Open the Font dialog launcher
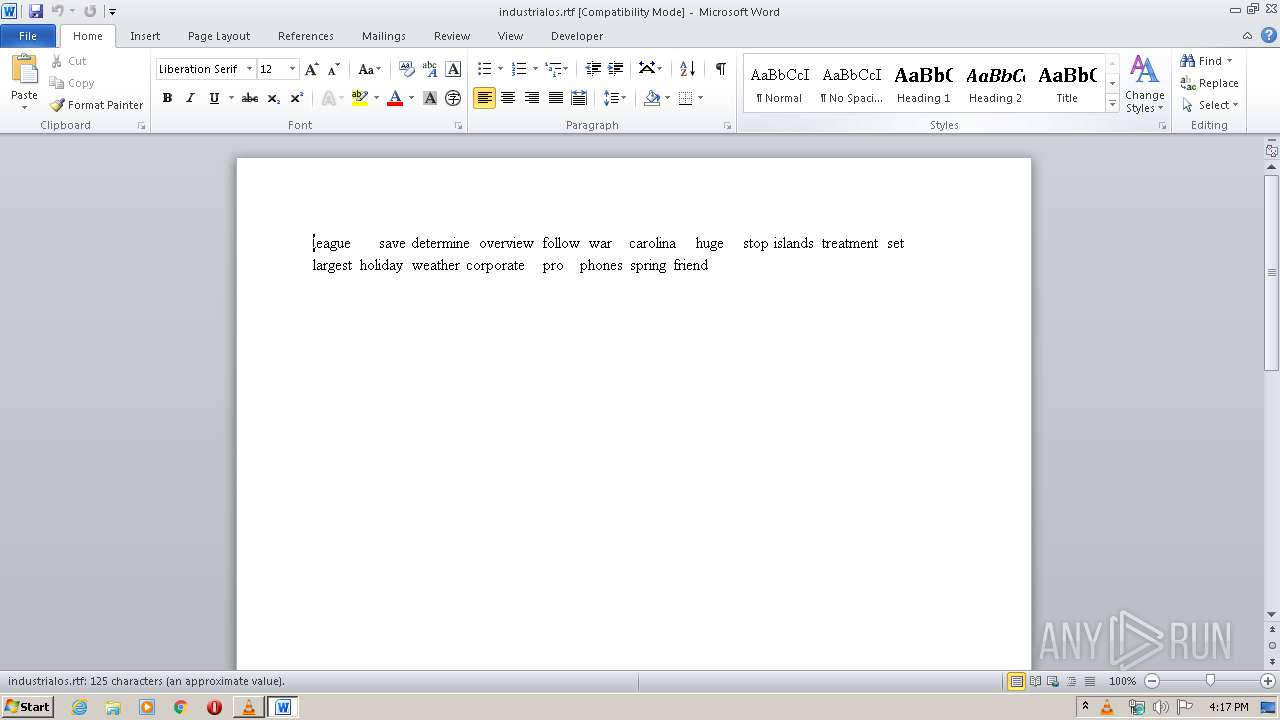 click(459, 126)
